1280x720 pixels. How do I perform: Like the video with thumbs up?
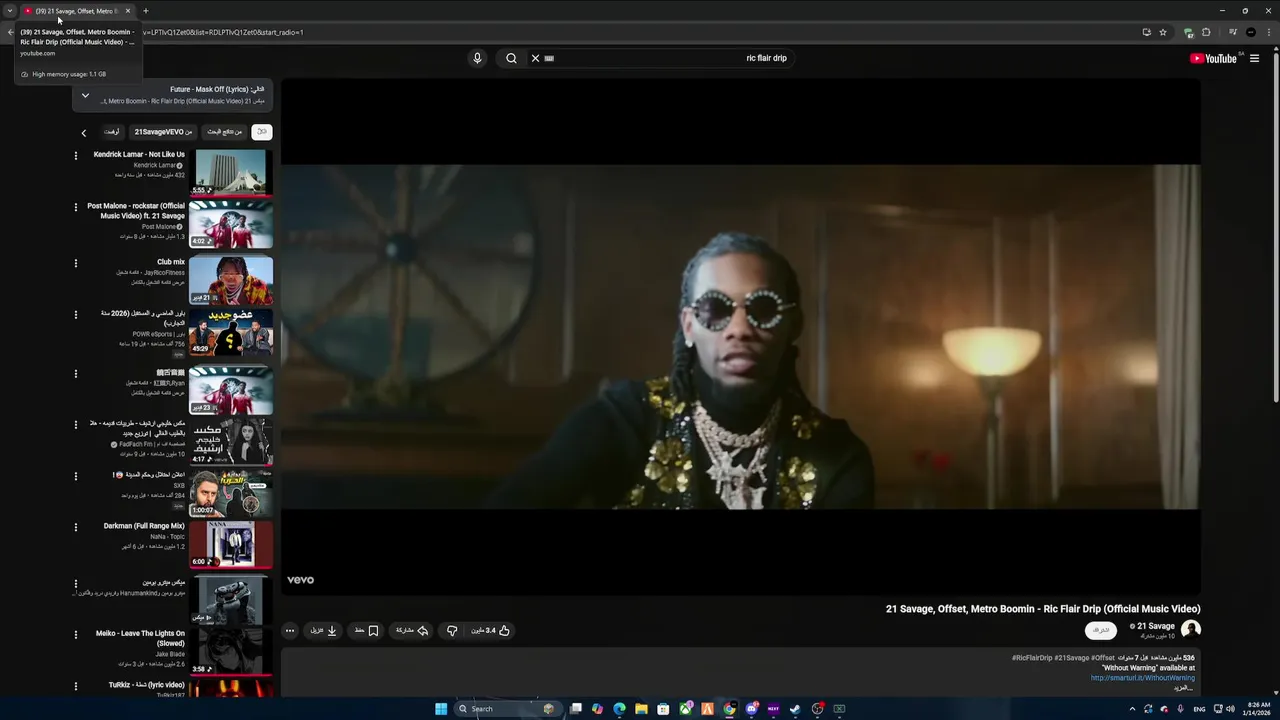coord(491,631)
